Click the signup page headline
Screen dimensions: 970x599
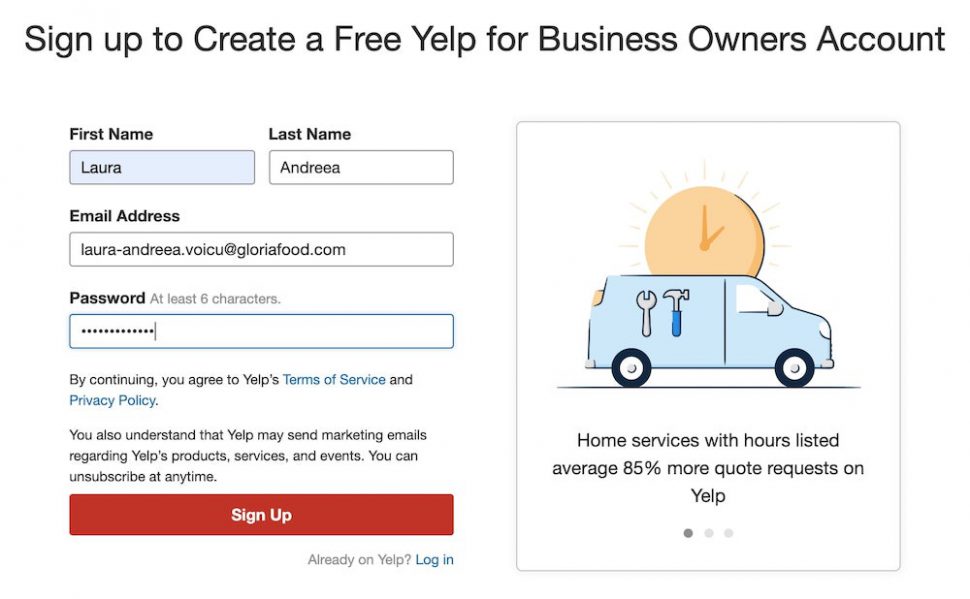(x=484, y=39)
